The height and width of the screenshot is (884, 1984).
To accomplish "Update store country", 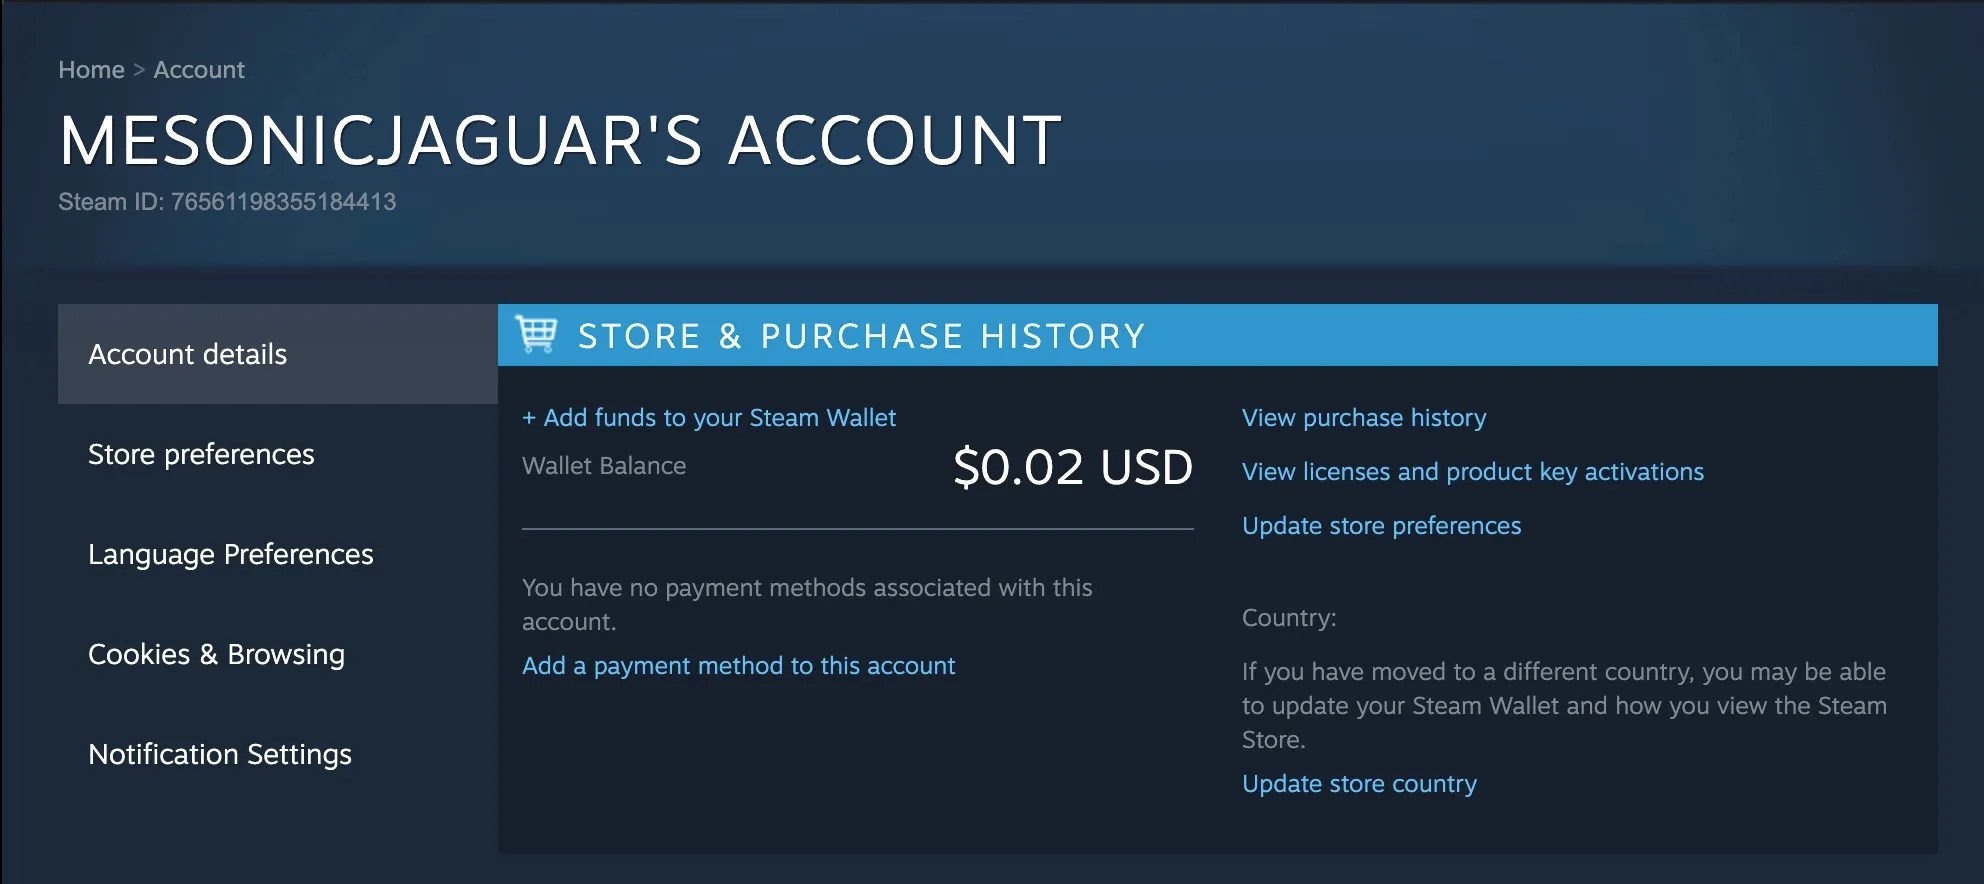I will (1358, 783).
